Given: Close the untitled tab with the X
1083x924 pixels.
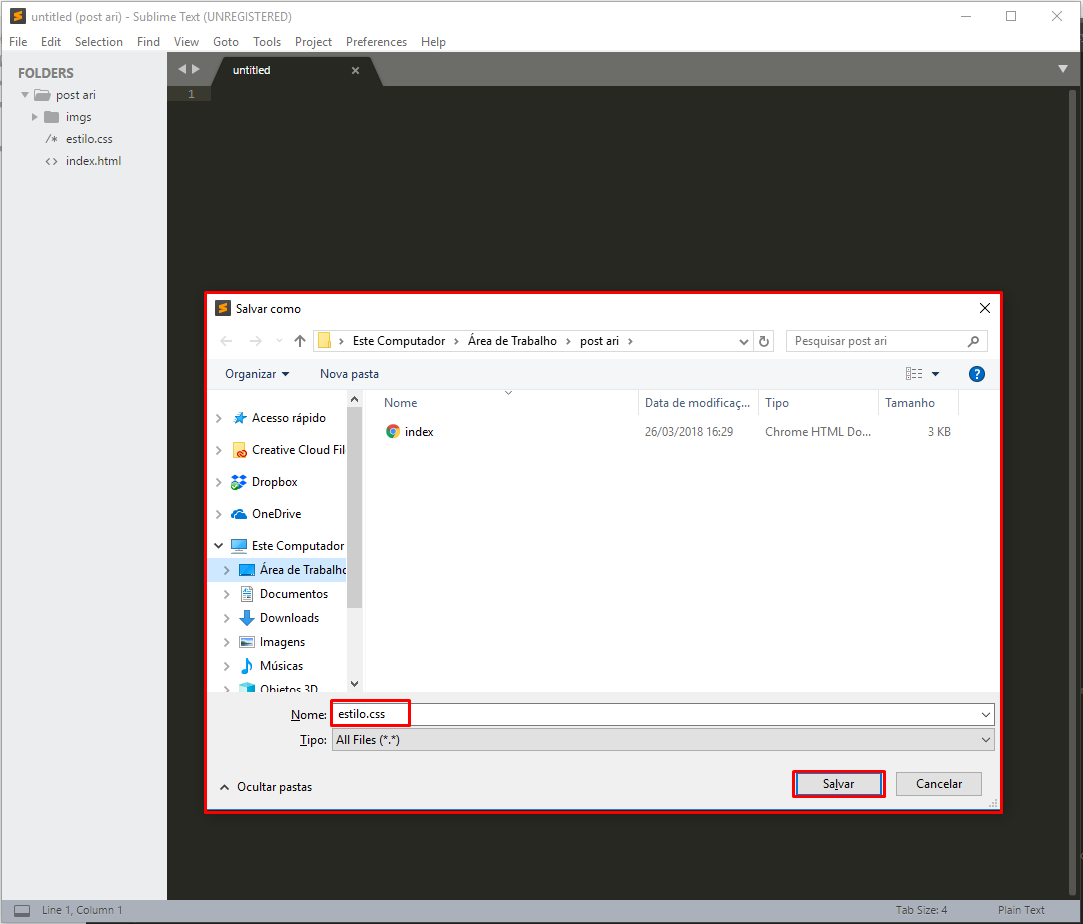Looking at the screenshot, I should click(x=355, y=71).
